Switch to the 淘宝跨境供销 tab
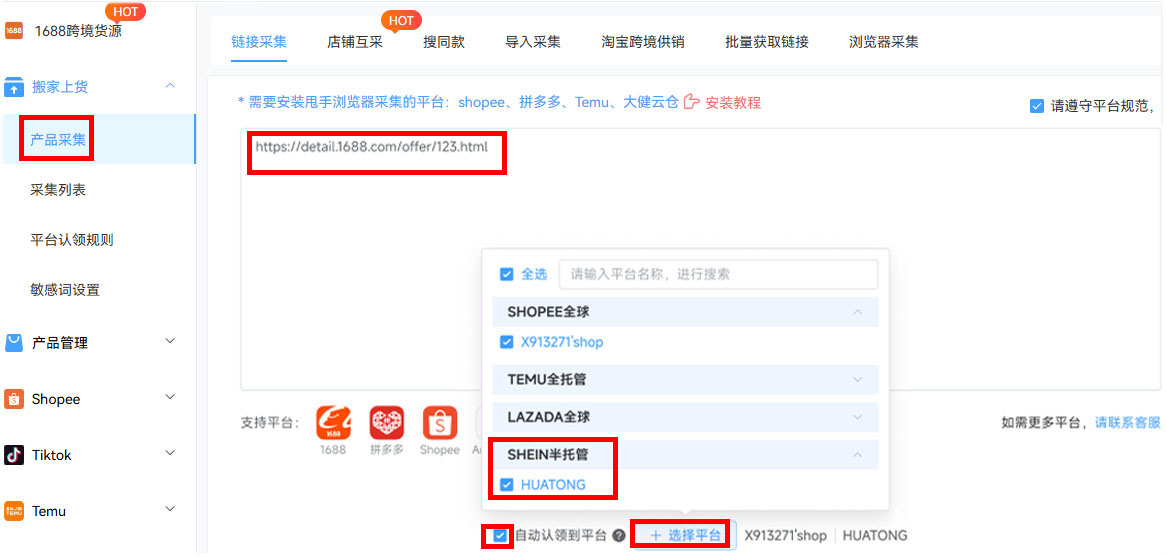Viewport: 1166px width, 556px height. pos(642,42)
